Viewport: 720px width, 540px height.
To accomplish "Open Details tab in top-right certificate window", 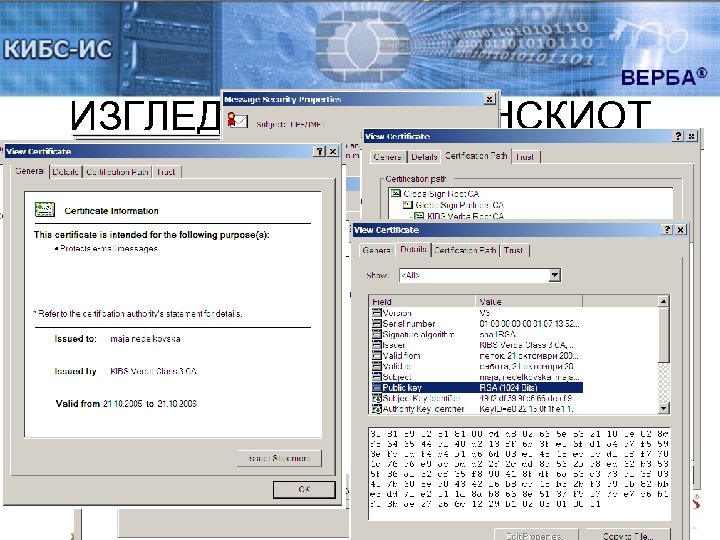I will click(x=424, y=157).
